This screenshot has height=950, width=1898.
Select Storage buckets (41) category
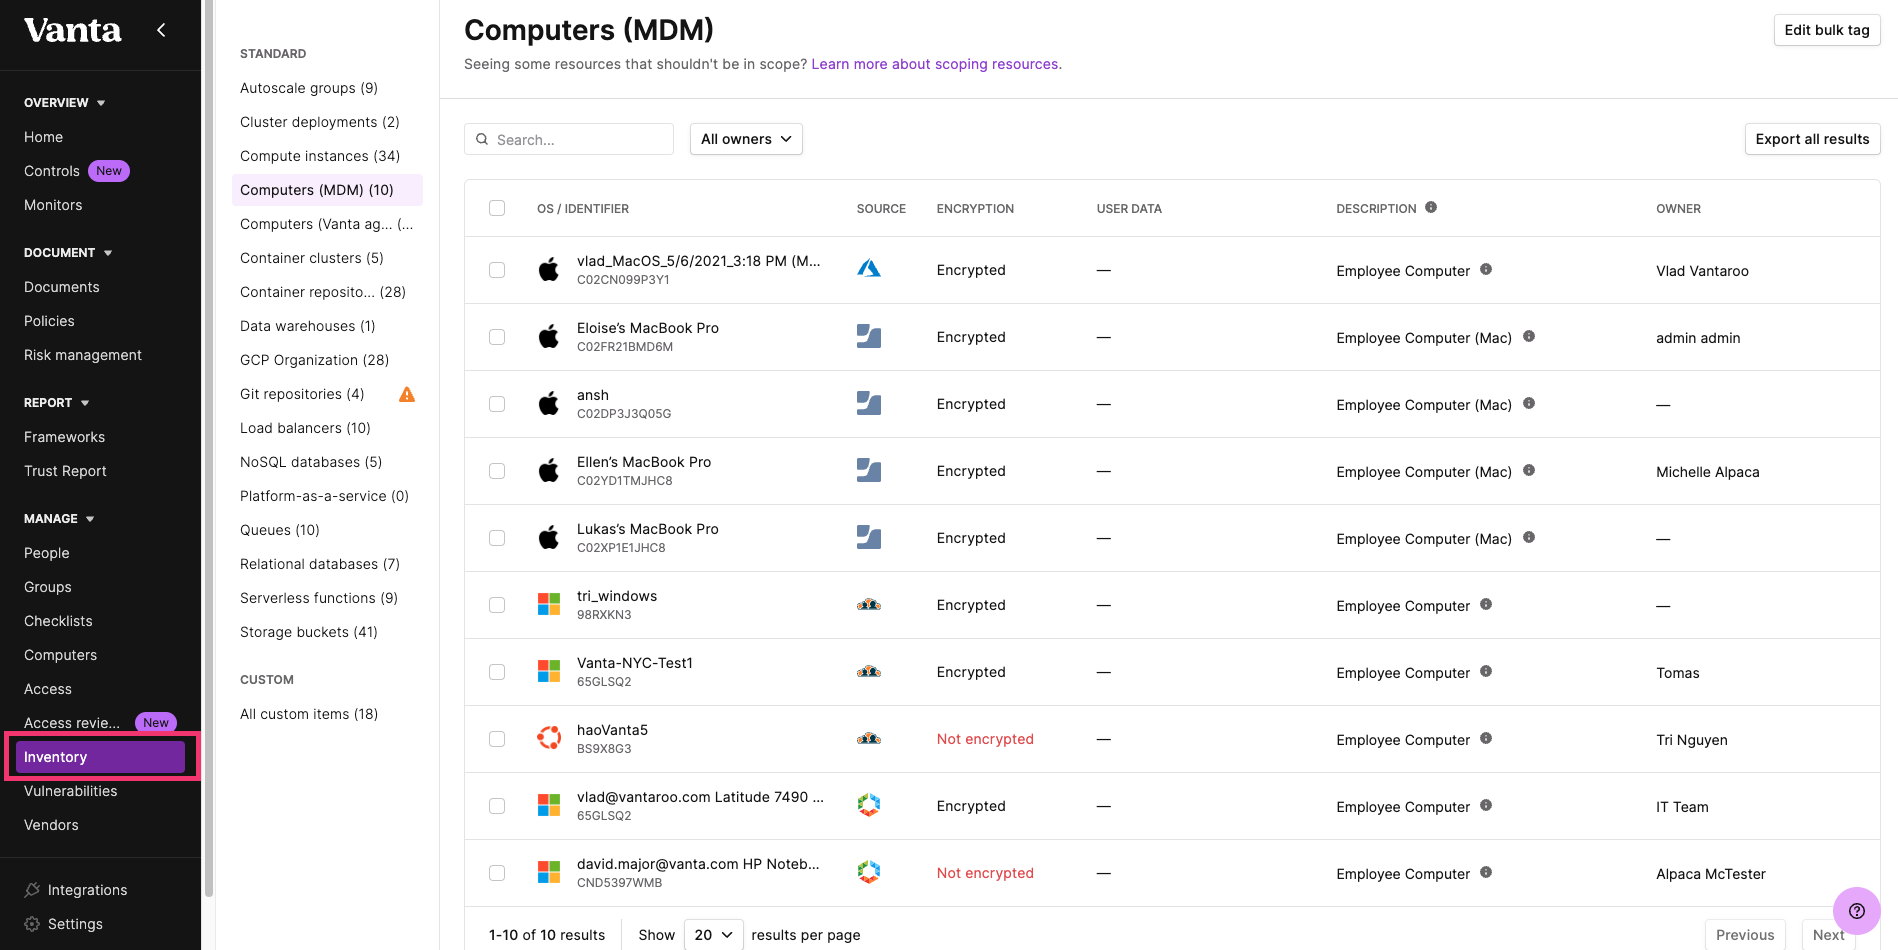(x=309, y=632)
